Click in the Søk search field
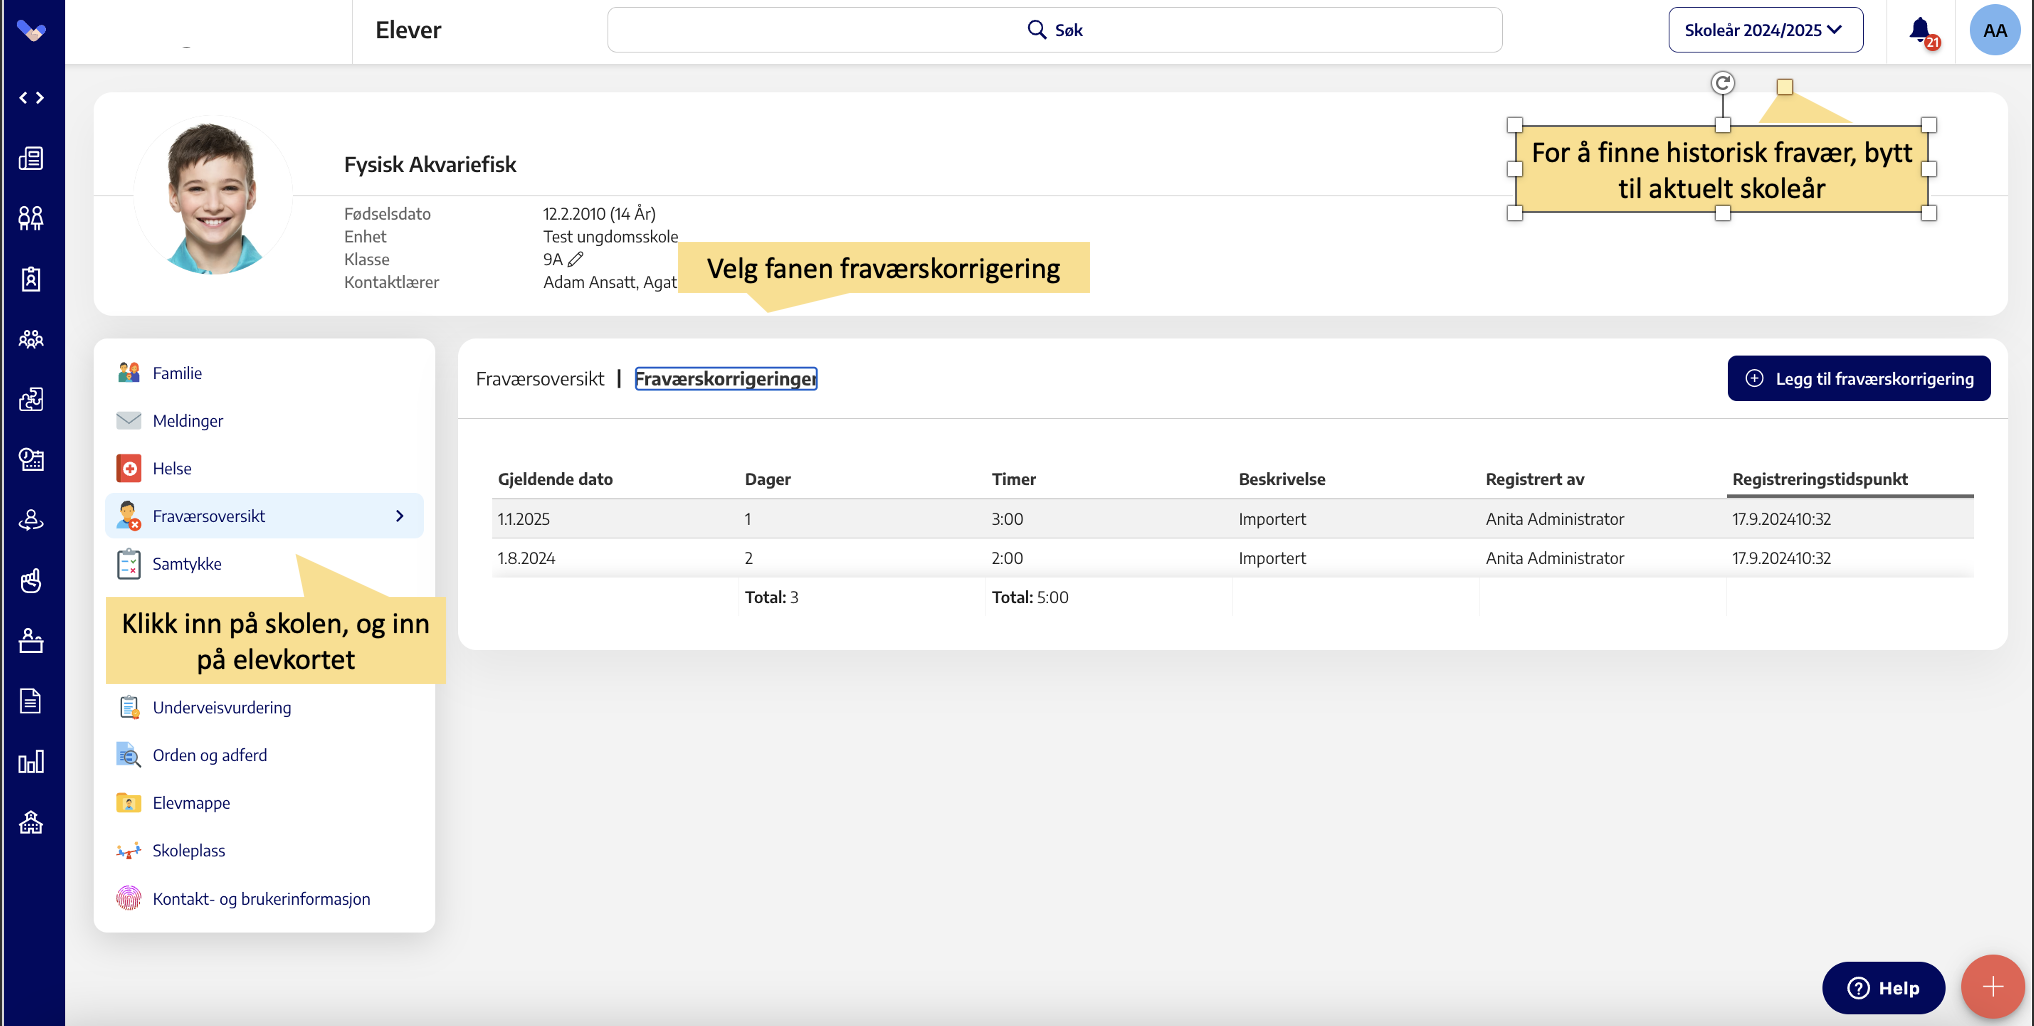This screenshot has height=1026, width=2034. (1054, 30)
